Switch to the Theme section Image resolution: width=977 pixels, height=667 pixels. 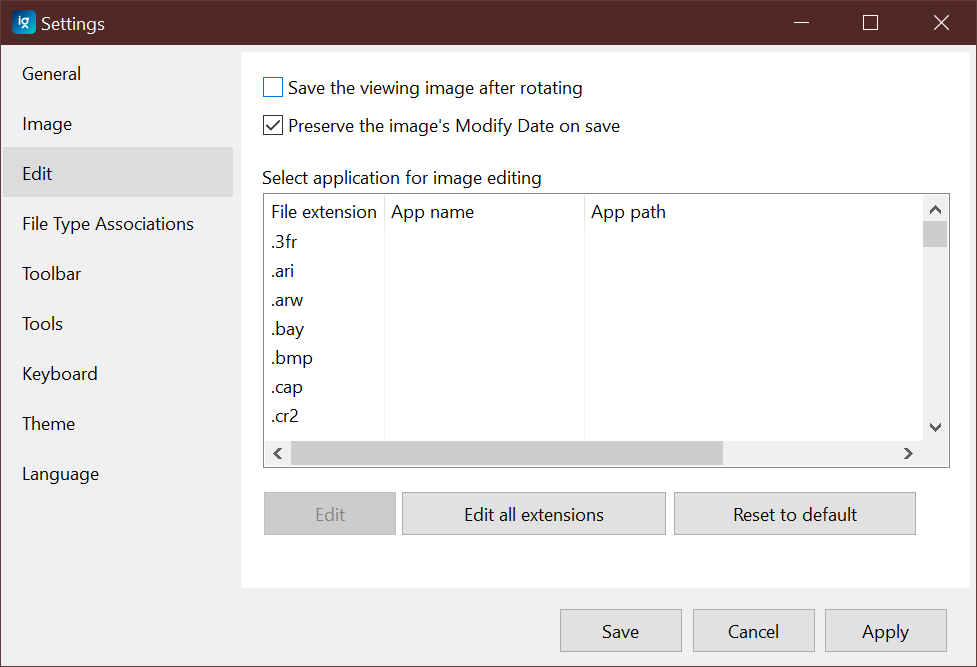(48, 423)
